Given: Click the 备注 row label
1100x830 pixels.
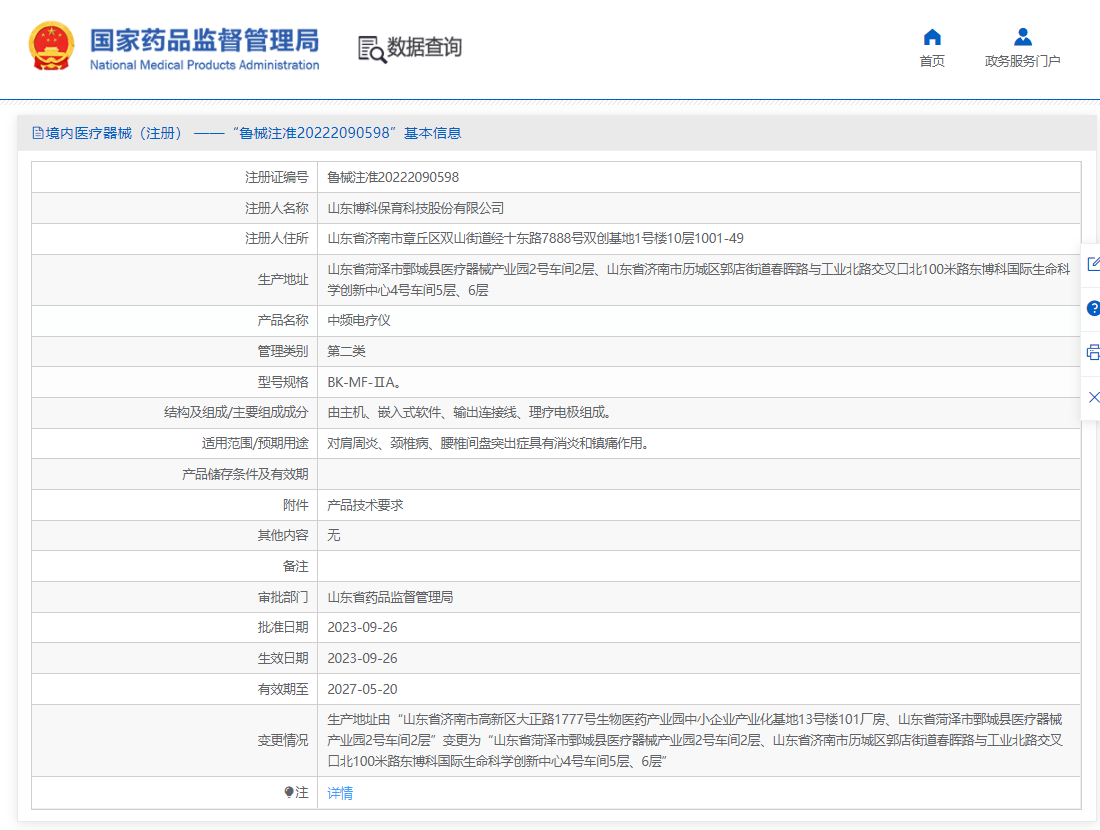Looking at the screenshot, I should point(295,566).
